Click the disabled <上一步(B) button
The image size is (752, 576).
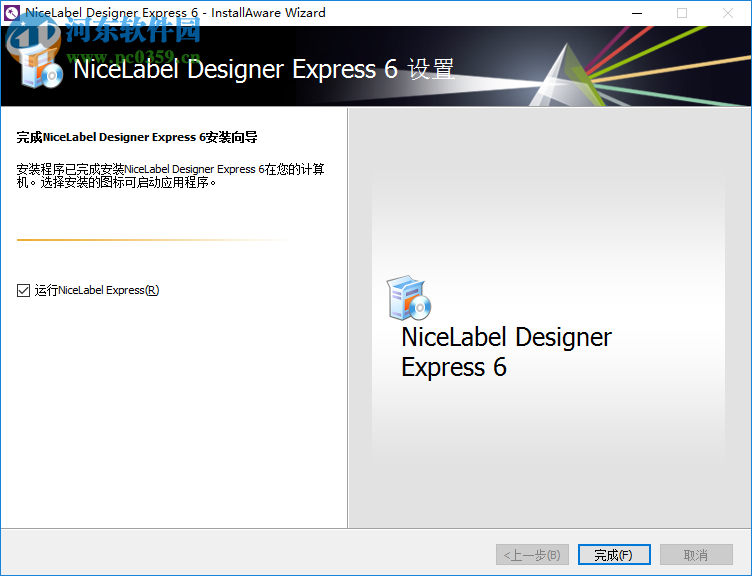coord(532,555)
